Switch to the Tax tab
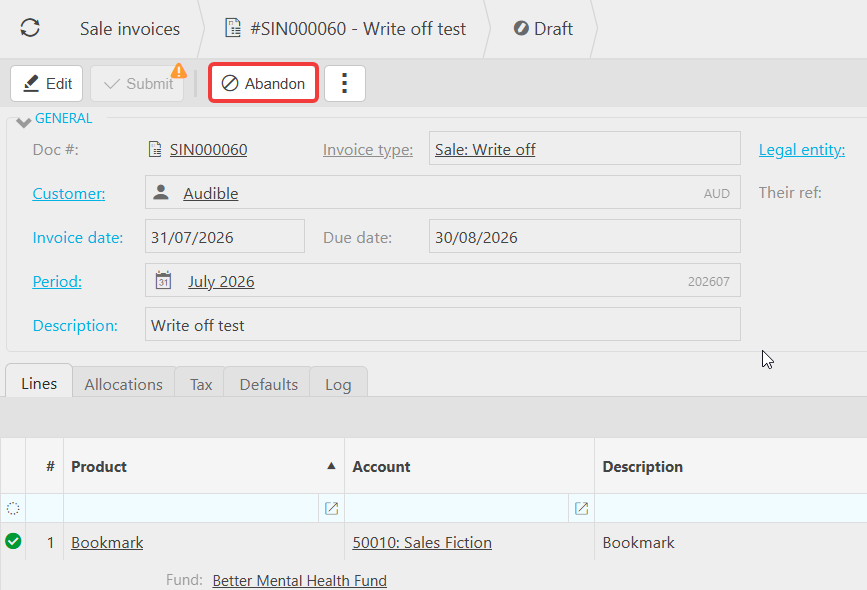867x590 pixels. click(201, 383)
